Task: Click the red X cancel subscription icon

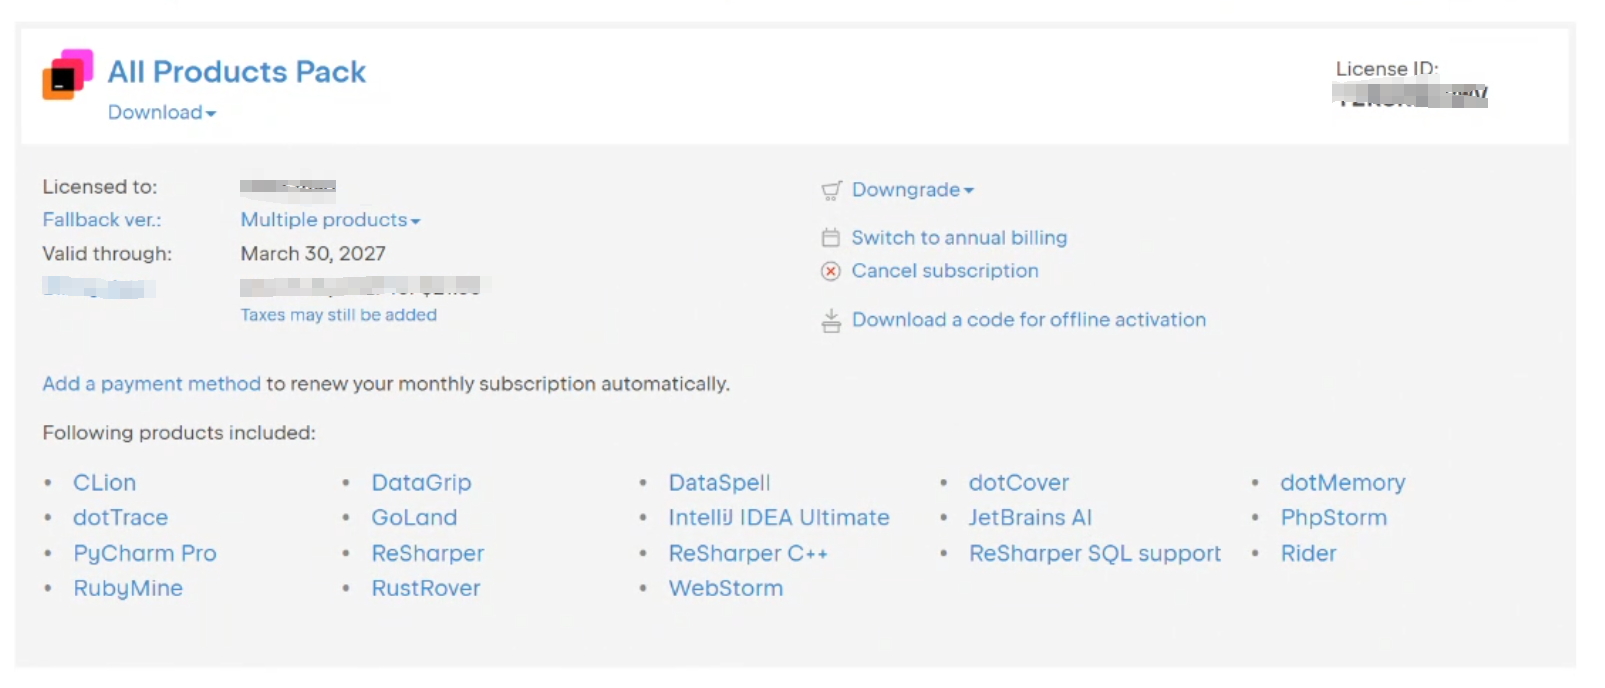Action: coord(830,271)
